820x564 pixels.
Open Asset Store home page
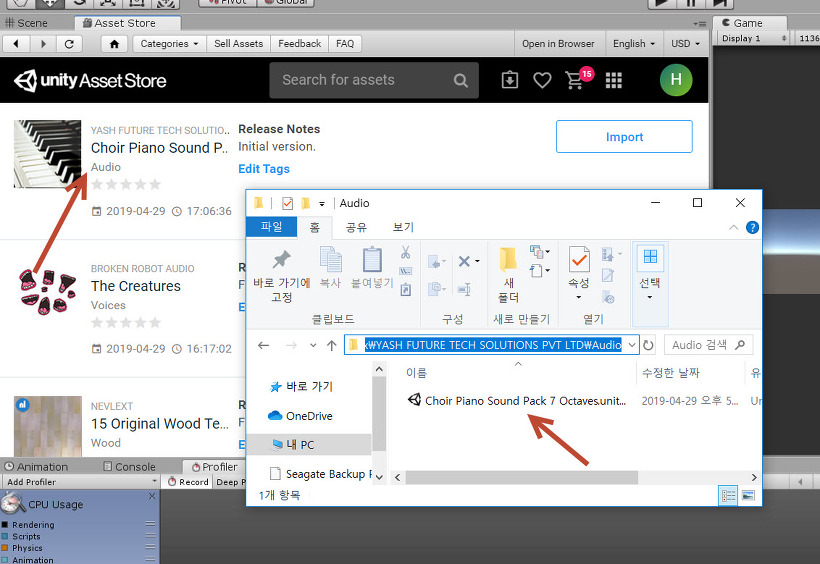point(115,44)
